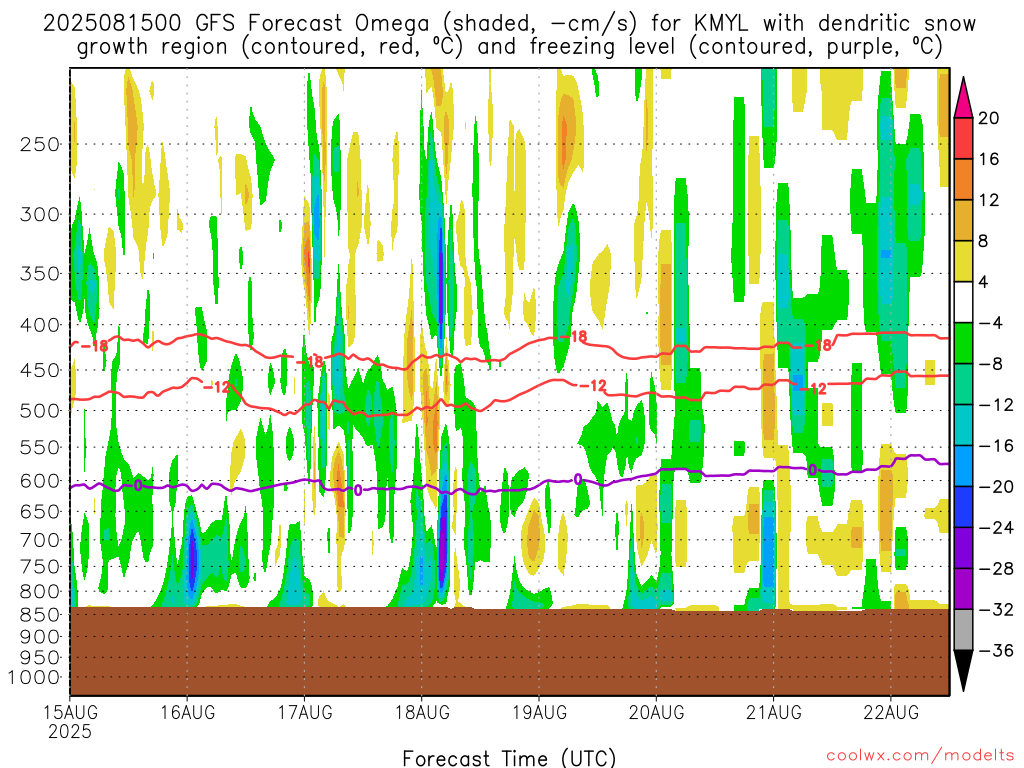Click the light blue -16 to -20 colorbar segment
Image resolution: width=1024 pixels, height=768 pixels.
click(x=963, y=466)
